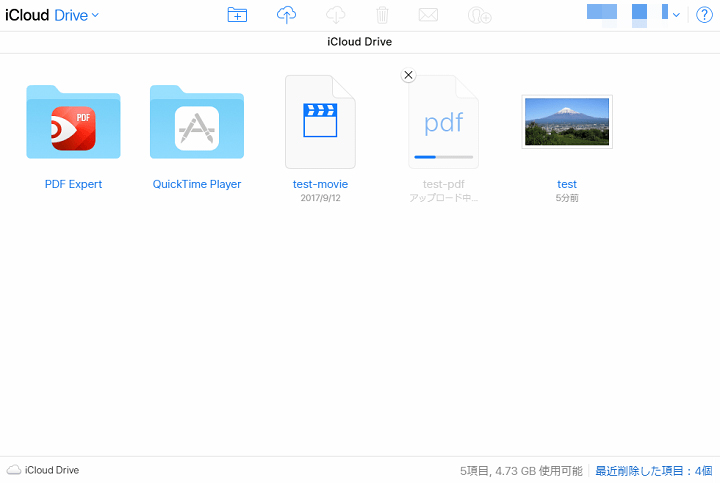This screenshot has height=483, width=720.
Task: Click the email envelope icon
Action: (428, 15)
